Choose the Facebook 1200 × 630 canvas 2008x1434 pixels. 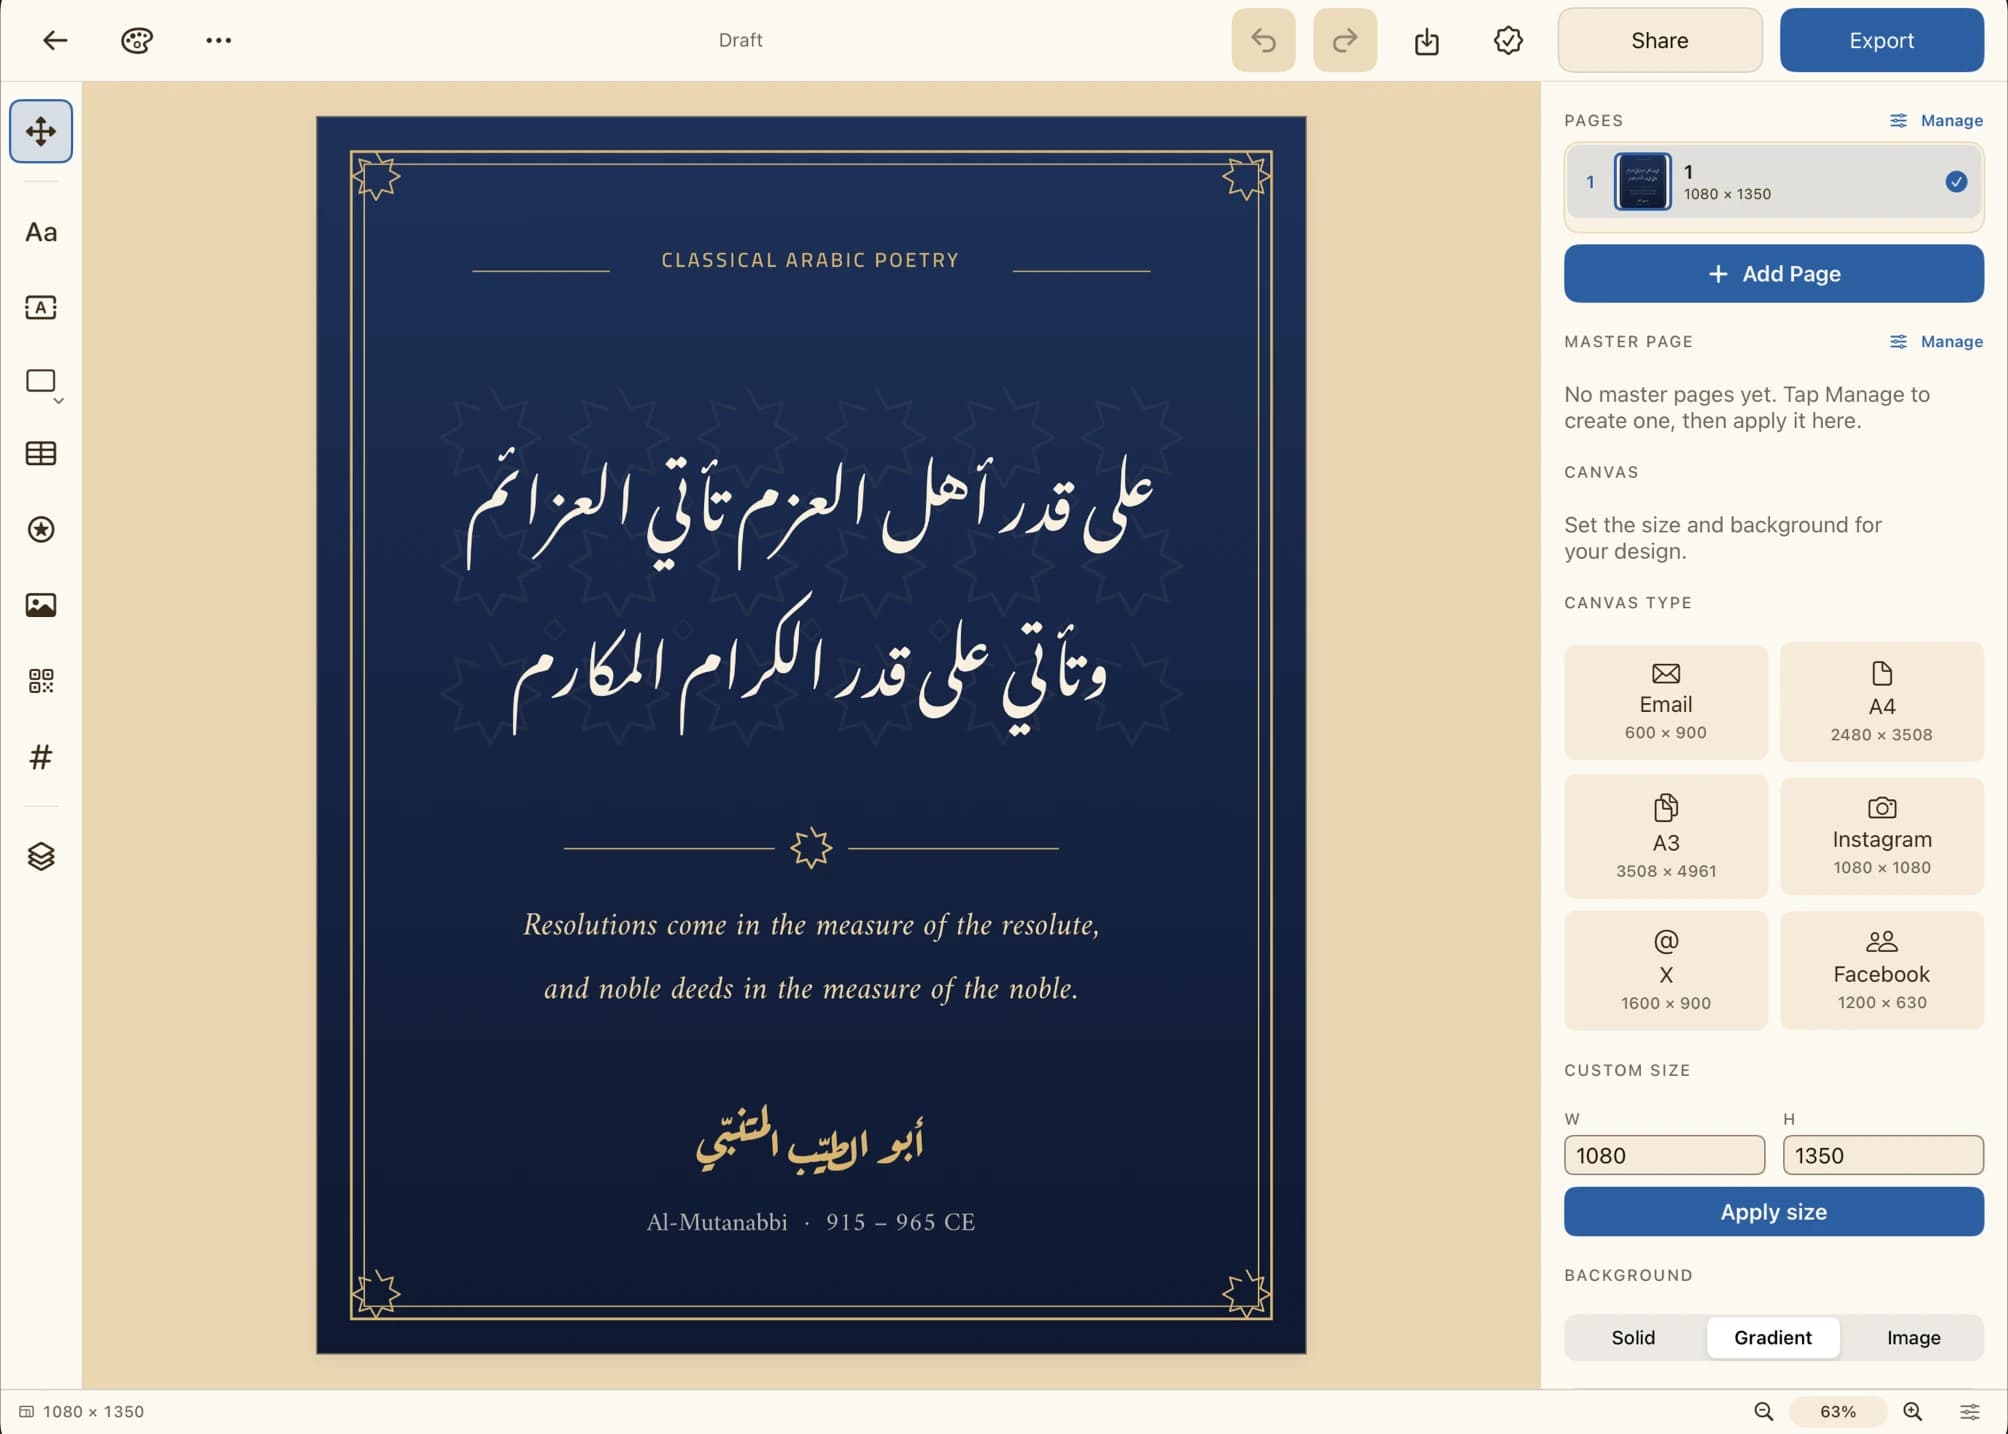[x=1881, y=970]
